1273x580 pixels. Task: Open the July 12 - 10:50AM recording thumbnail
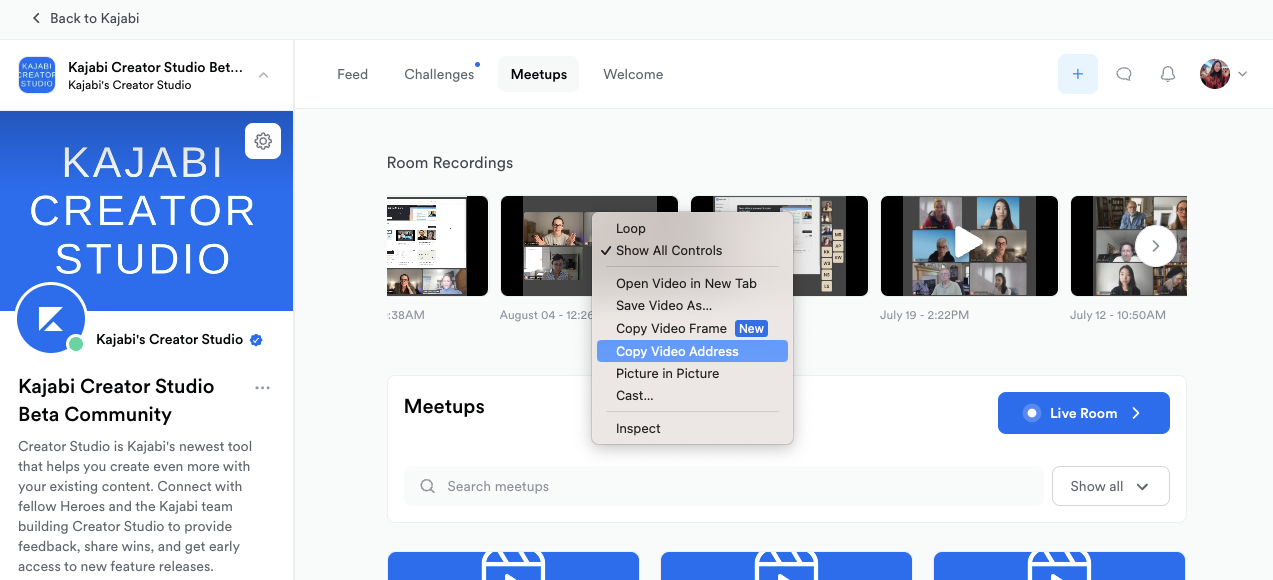(1129, 246)
